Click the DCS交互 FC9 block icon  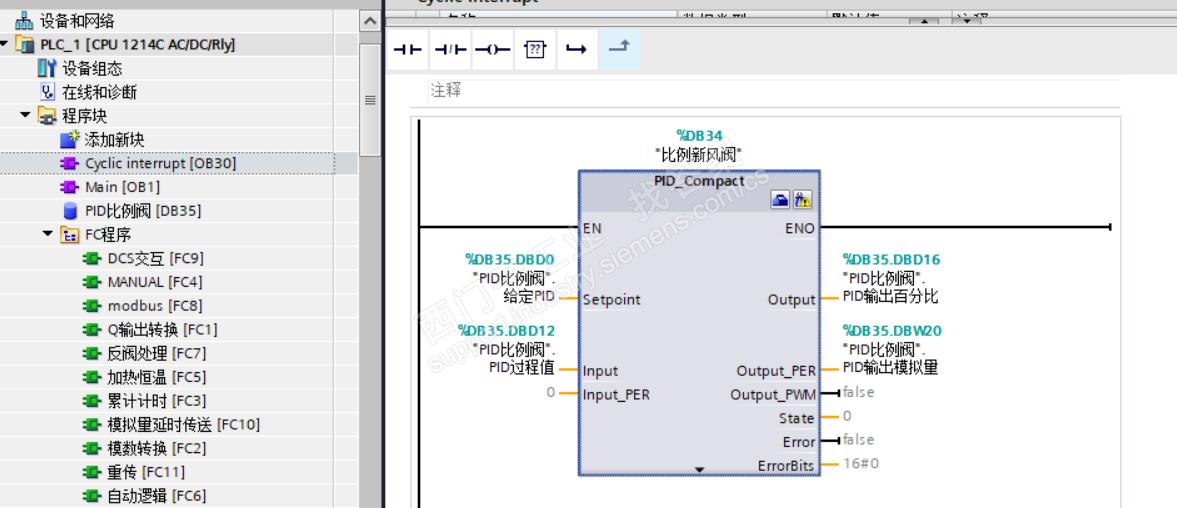(92, 259)
